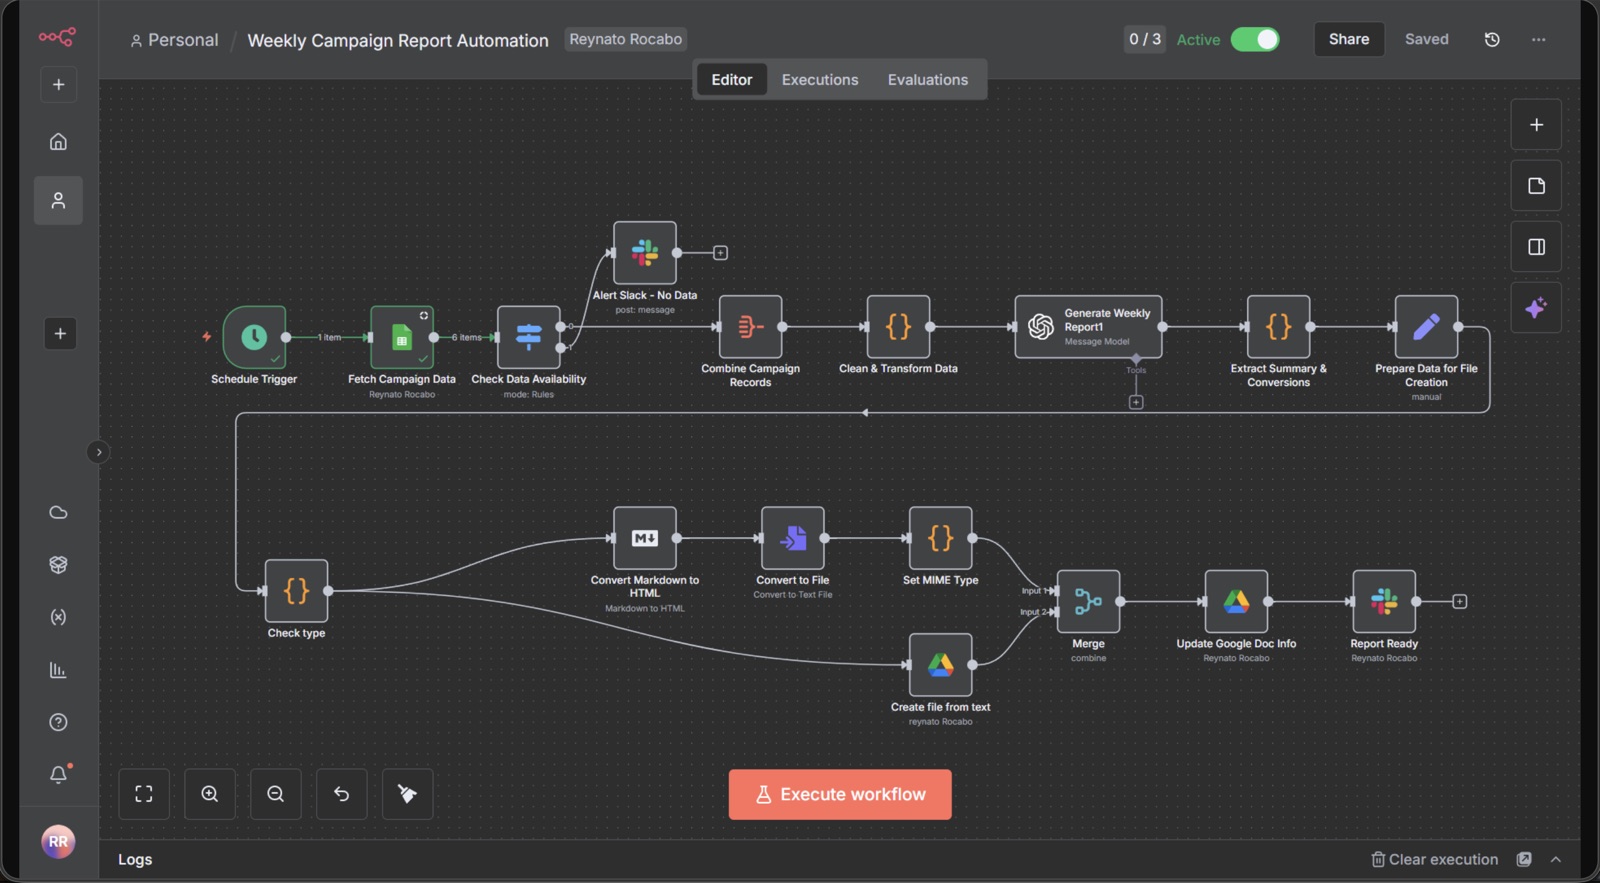The width and height of the screenshot is (1600, 883).
Task: Select the Combine Campaign Records node
Action: (x=751, y=327)
